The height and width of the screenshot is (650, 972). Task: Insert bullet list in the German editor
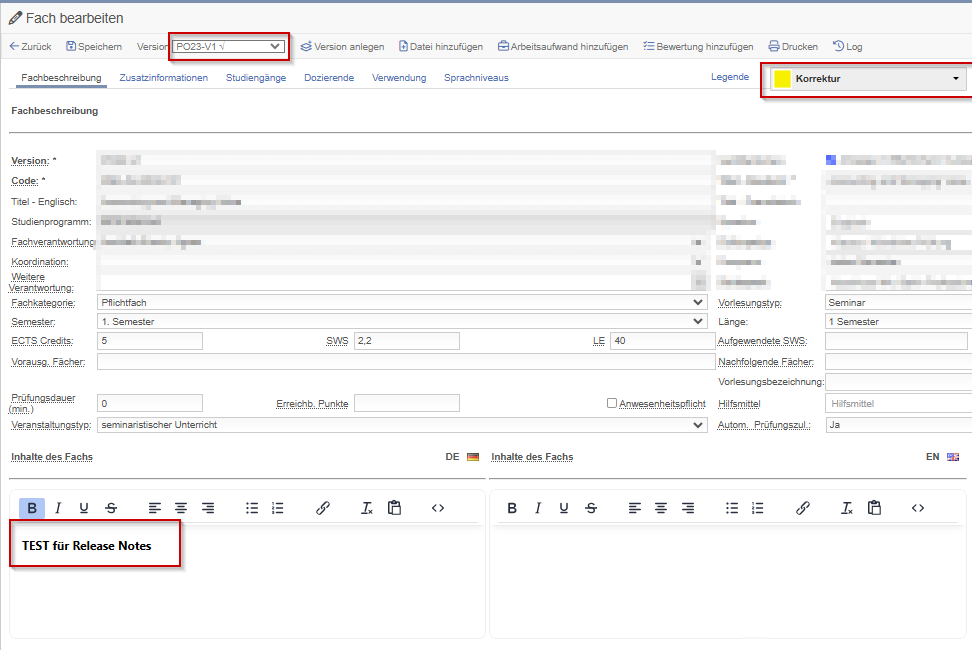coord(252,508)
